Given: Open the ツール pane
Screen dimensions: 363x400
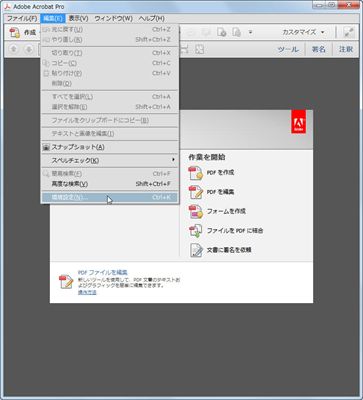Looking at the screenshot, I should click(288, 49).
